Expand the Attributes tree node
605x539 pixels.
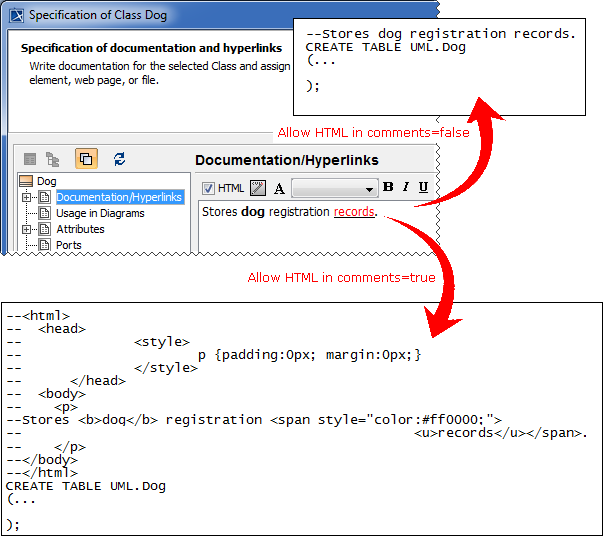coord(27,229)
